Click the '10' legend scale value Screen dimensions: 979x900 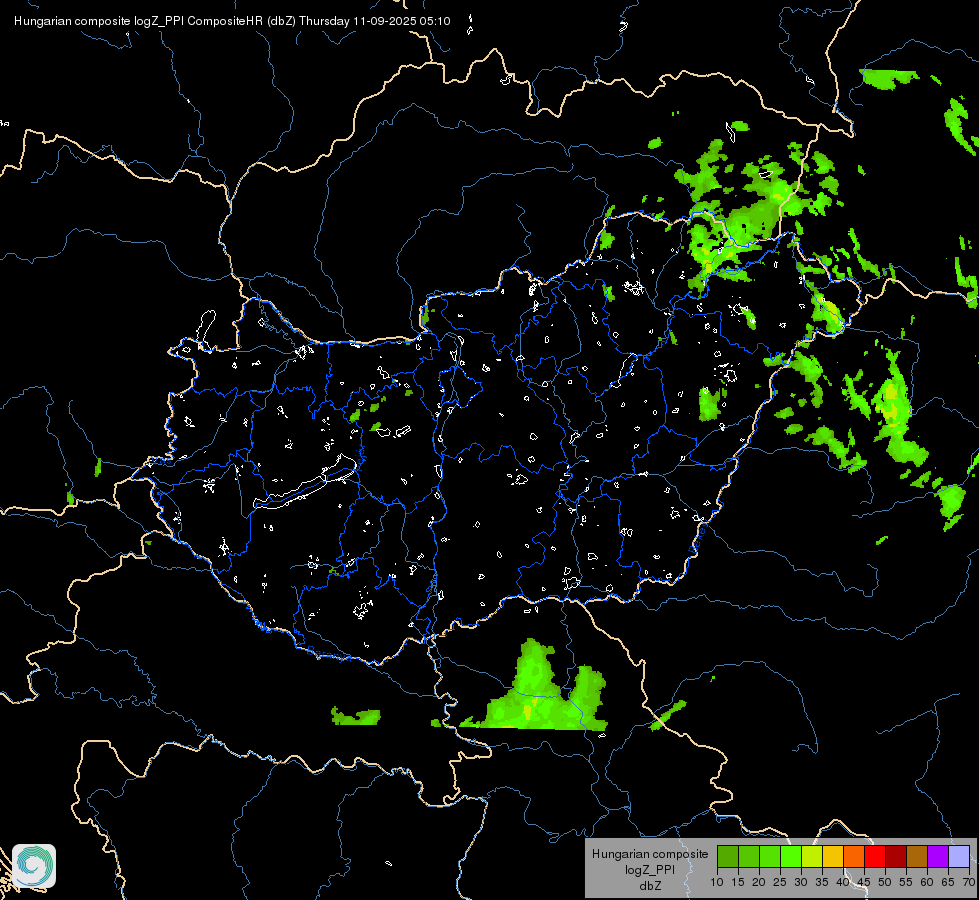pos(717,882)
